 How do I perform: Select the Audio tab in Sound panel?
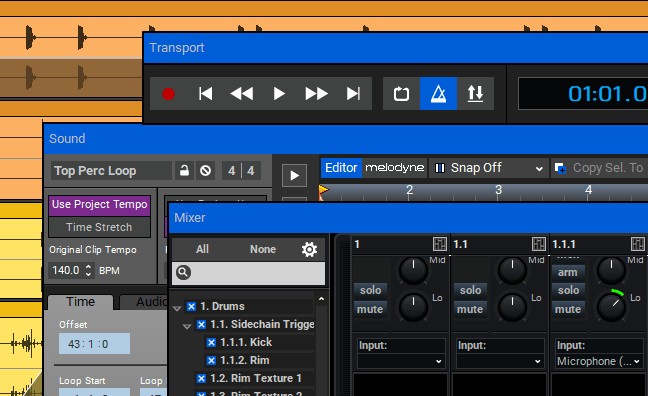click(144, 302)
